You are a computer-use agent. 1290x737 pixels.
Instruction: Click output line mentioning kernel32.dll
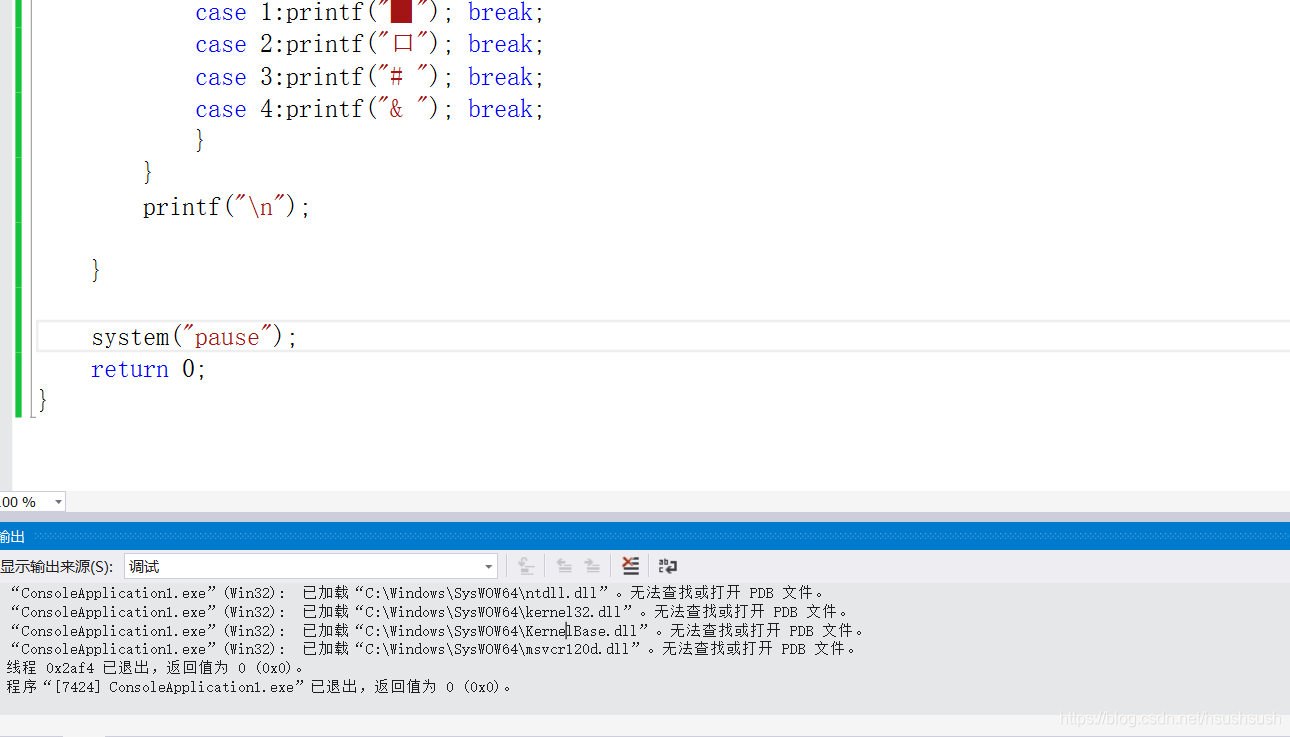(430, 612)
